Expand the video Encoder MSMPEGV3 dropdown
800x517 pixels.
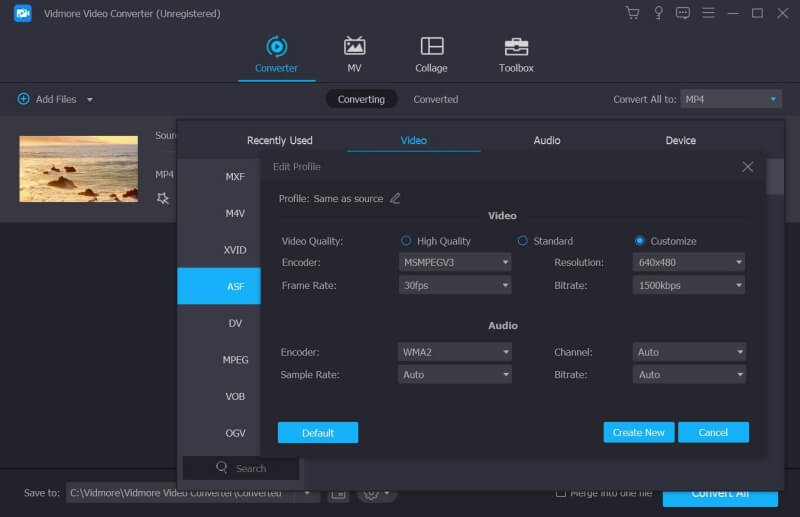pyautogui.click(x=455, y=262)
